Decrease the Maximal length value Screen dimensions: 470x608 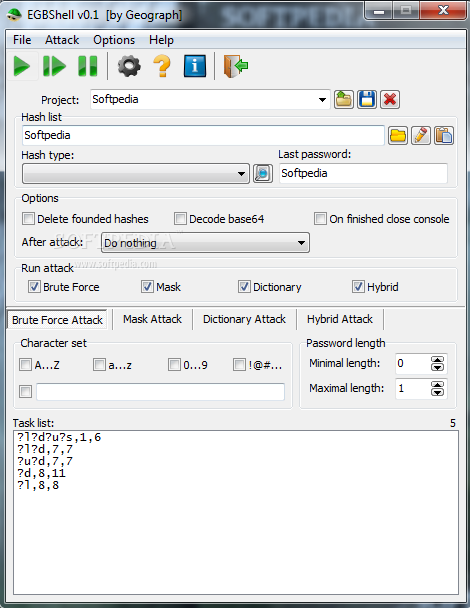point(437,392)
